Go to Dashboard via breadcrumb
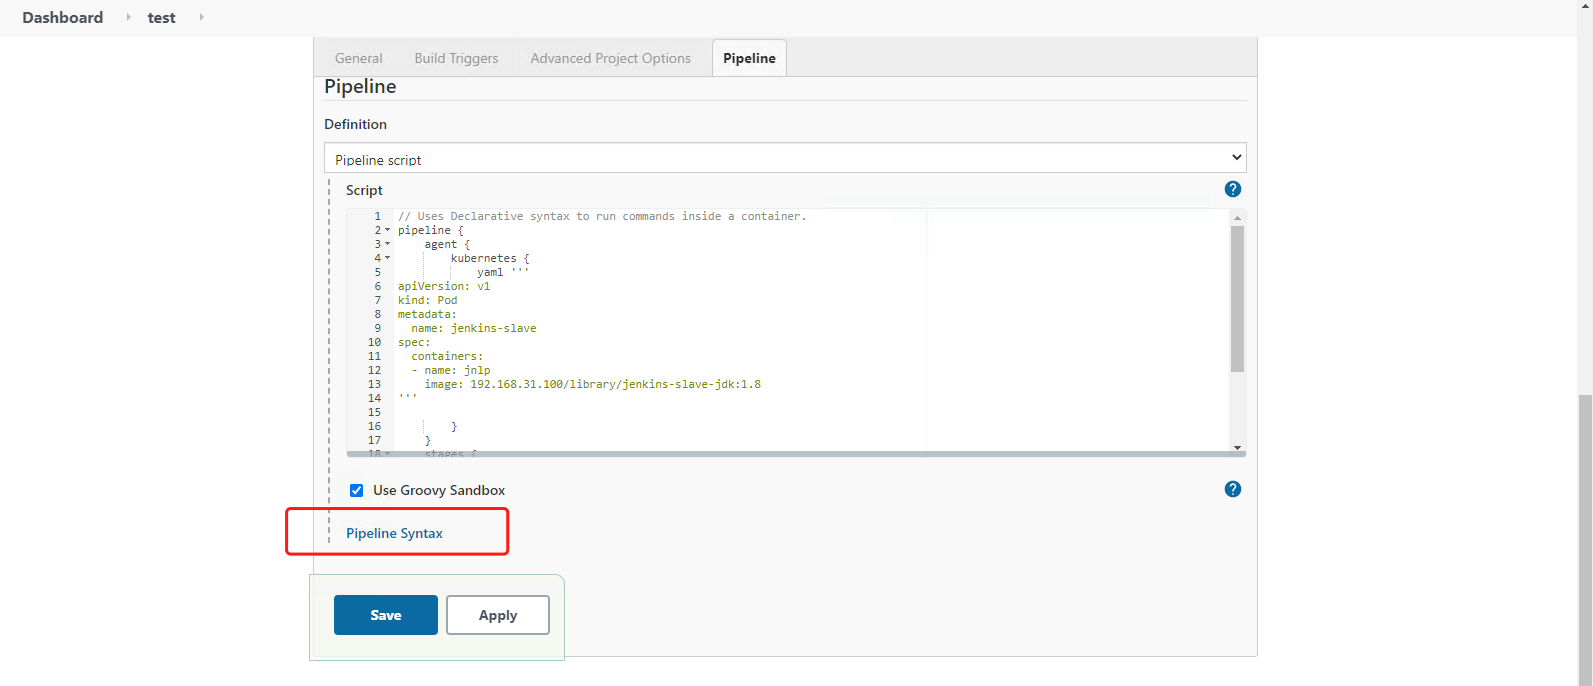Image resolution: width=1593 pixels, height=686 pixels. (62, 17)
